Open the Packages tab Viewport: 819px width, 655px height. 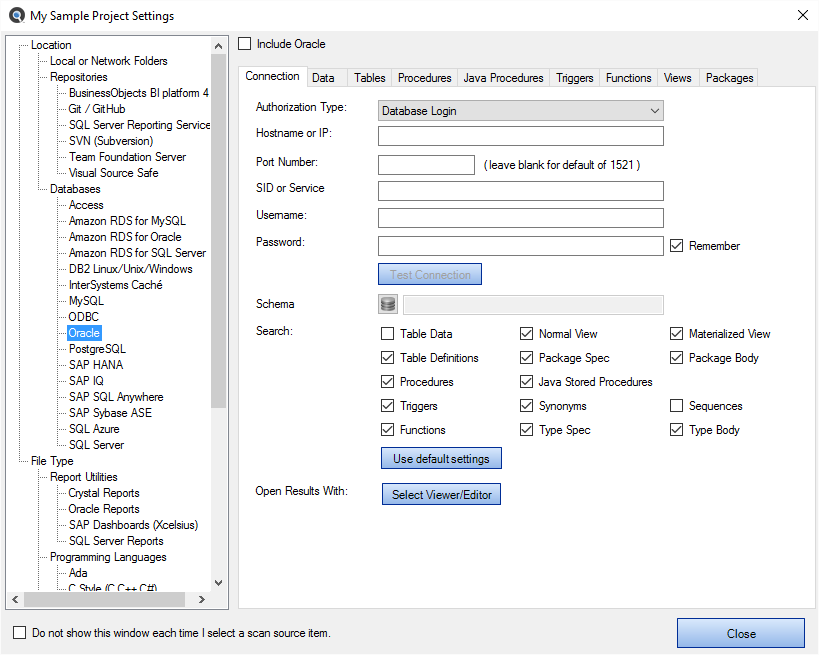729,78
